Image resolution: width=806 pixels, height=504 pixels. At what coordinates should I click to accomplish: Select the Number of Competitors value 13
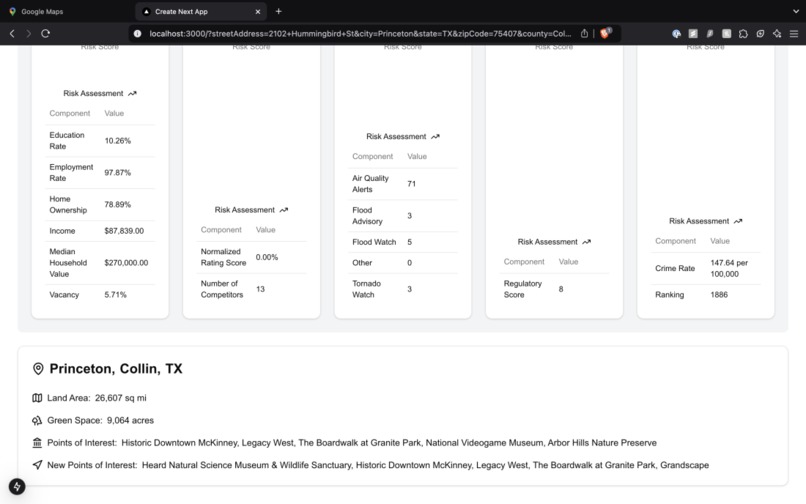[261, 289]
